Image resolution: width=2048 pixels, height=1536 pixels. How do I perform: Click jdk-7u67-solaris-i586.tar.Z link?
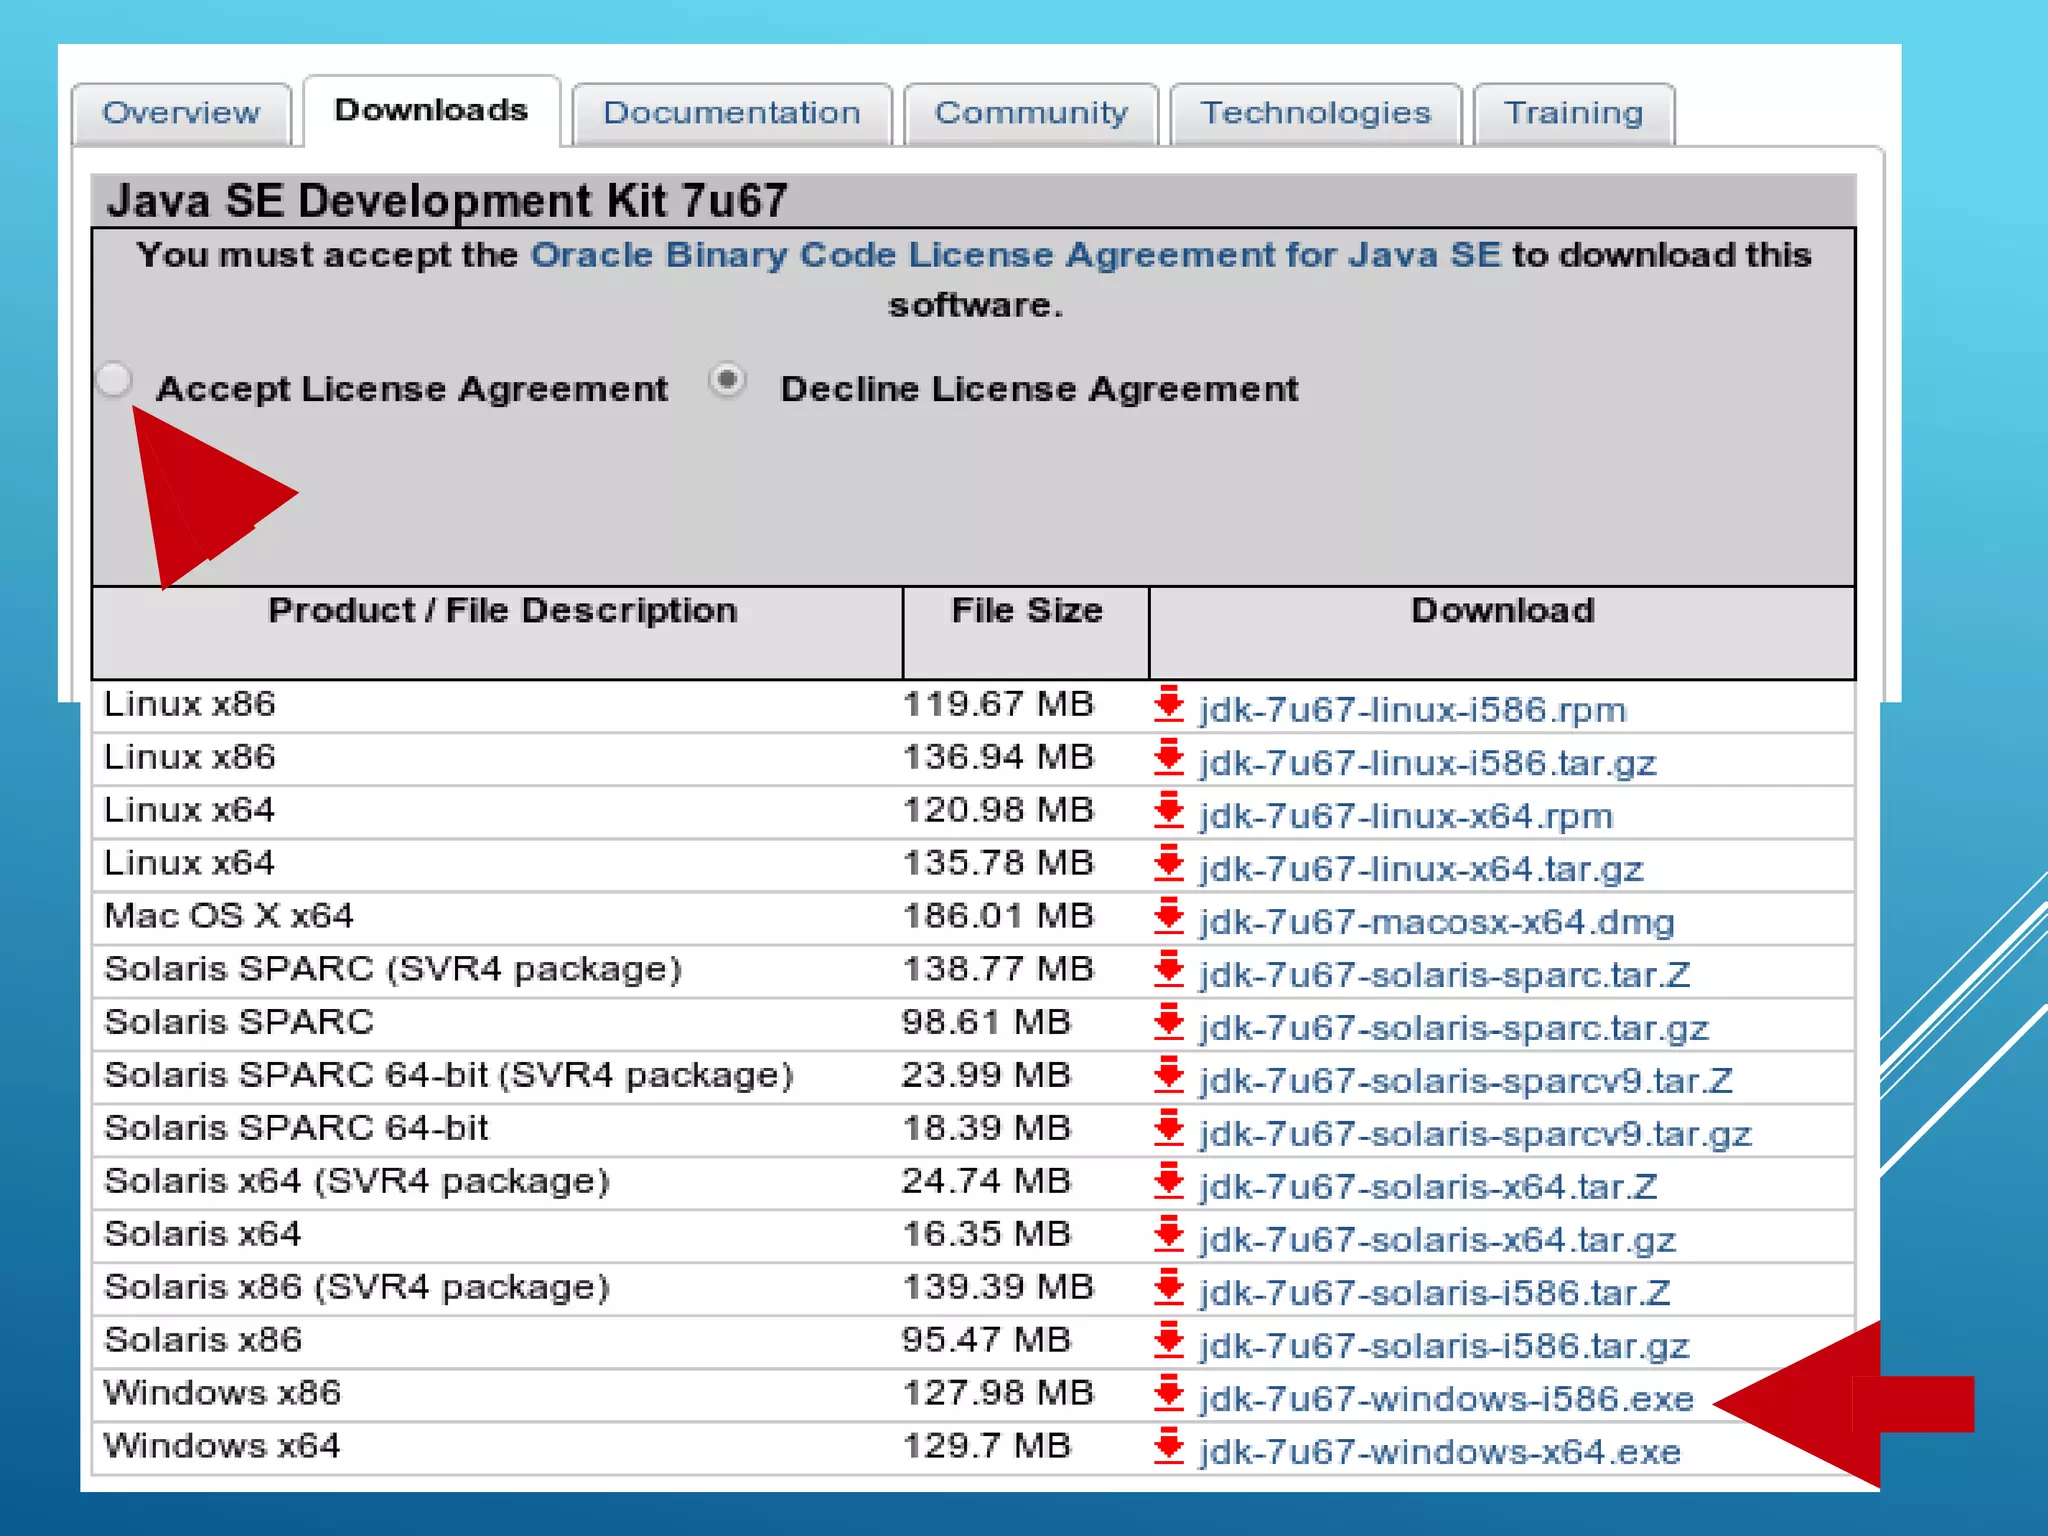[x=1435, y=1293]
